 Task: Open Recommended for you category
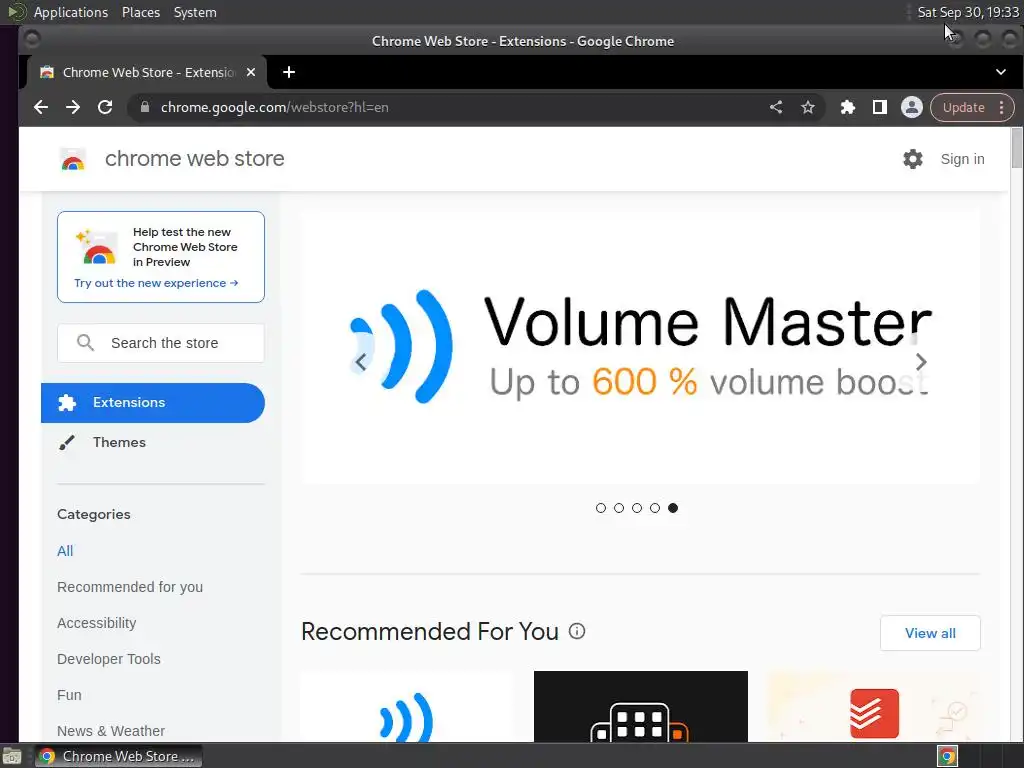[130, 586]
